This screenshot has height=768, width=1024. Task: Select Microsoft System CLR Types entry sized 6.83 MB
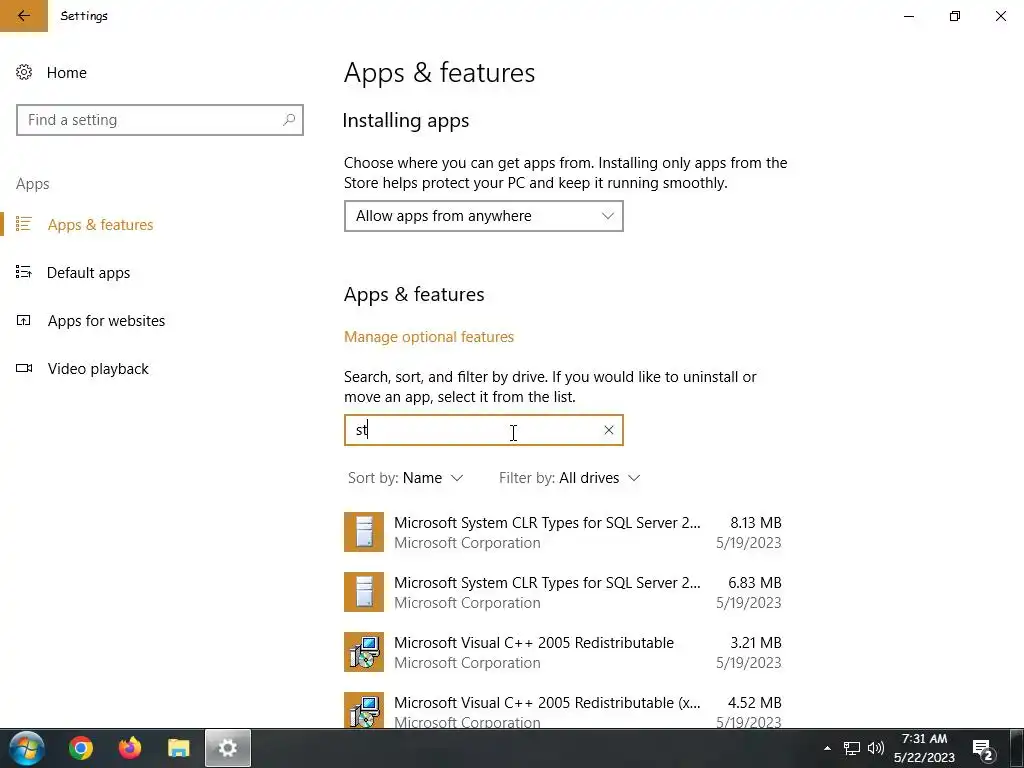[x=563, y=592]
